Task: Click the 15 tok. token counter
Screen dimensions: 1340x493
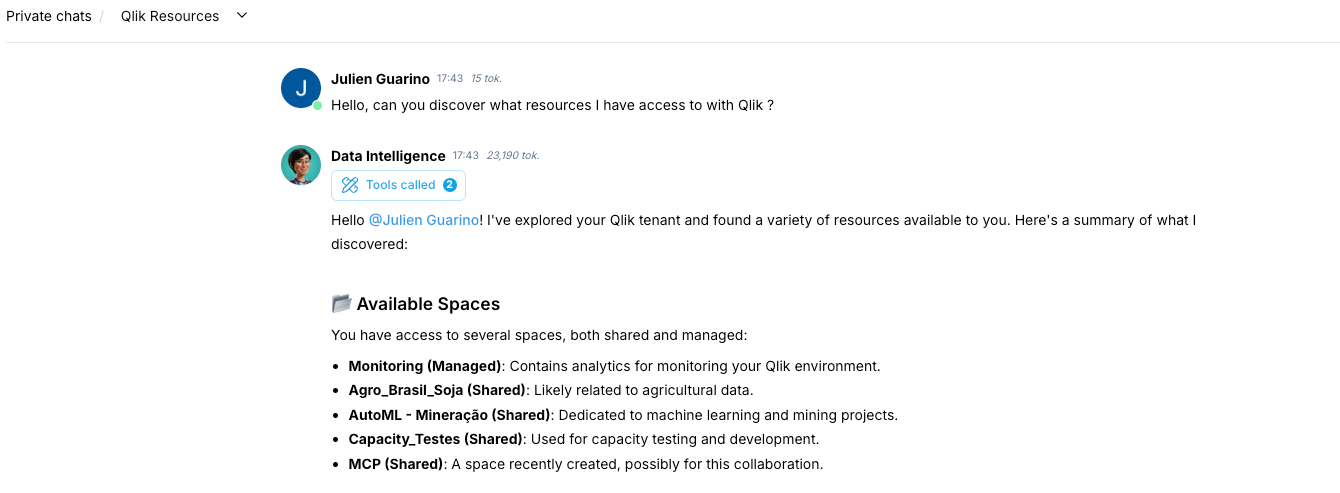Action: [487, 79]
